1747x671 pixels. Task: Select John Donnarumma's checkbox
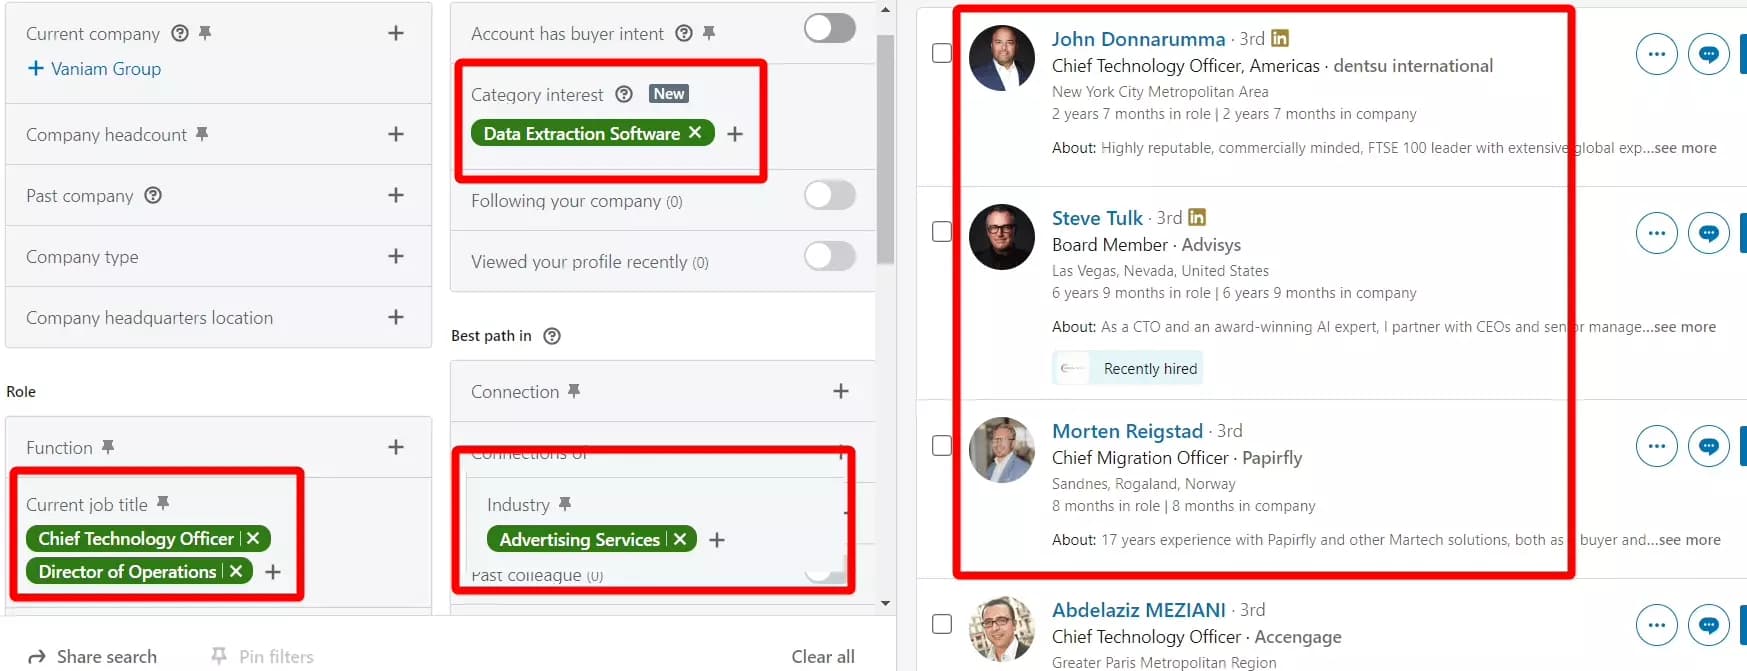point(942,53)
